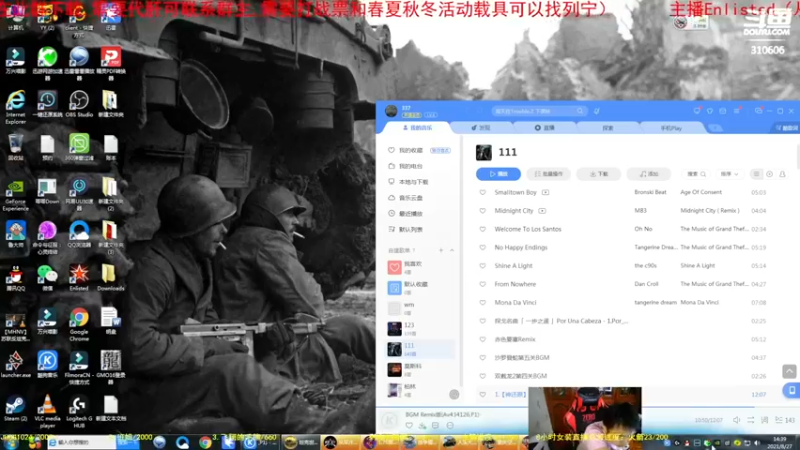Screen dimensions: 800x450
Task: Show lyrics with the lyrics icon
Action: coord(764,420)
